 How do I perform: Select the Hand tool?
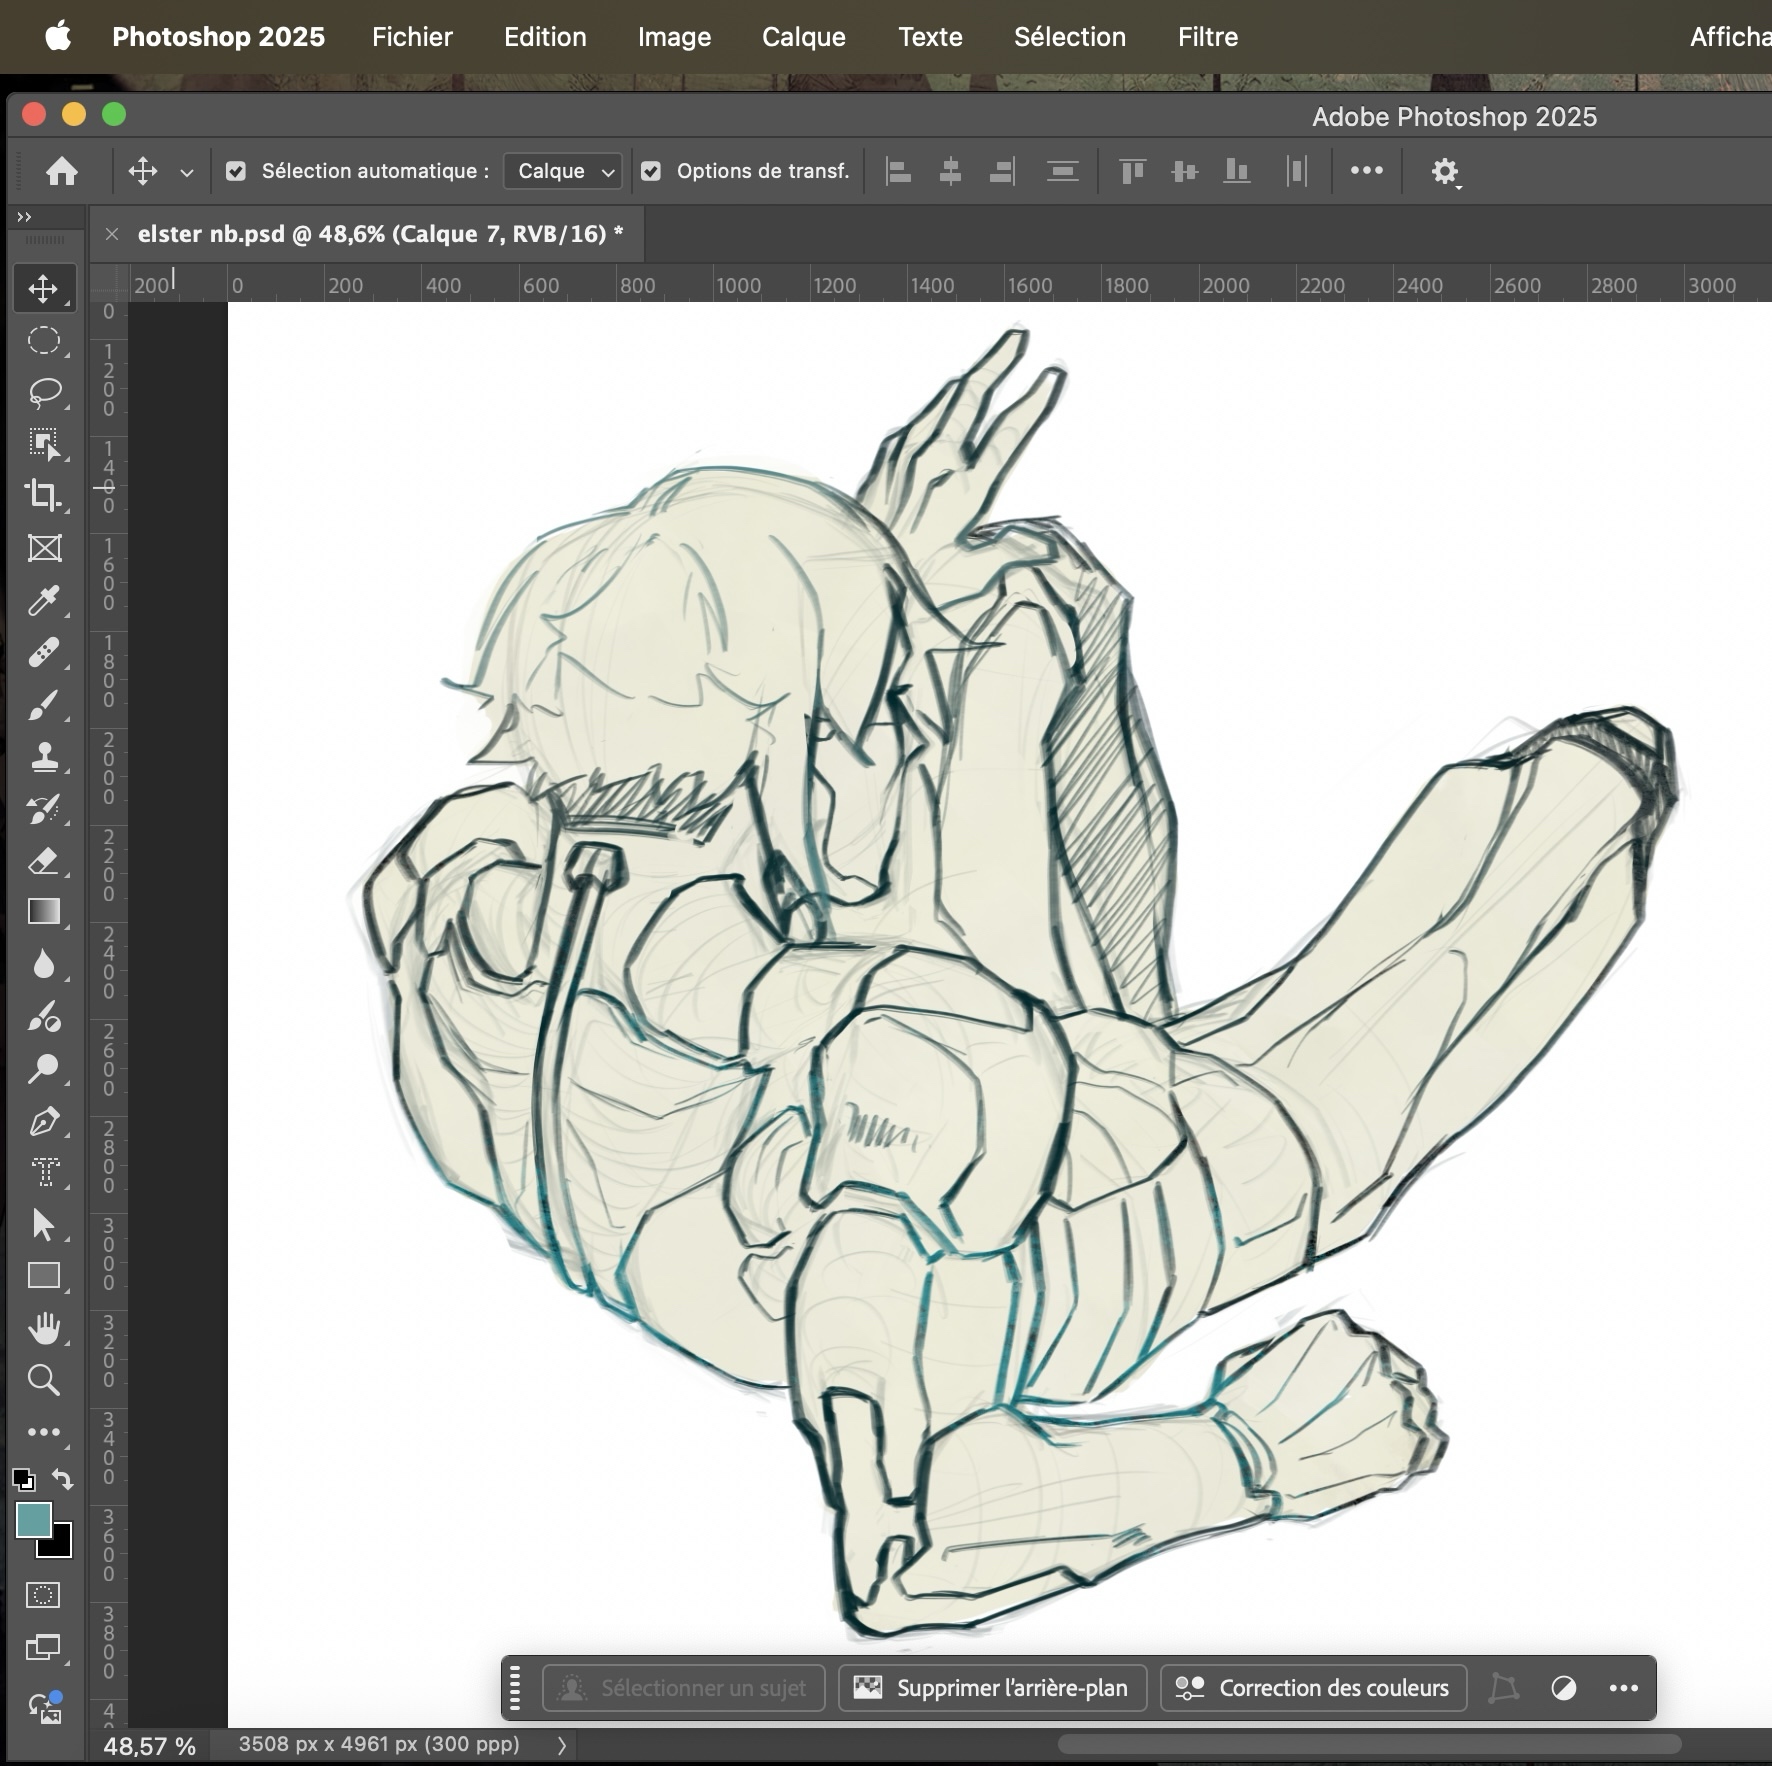point(44,1328)
